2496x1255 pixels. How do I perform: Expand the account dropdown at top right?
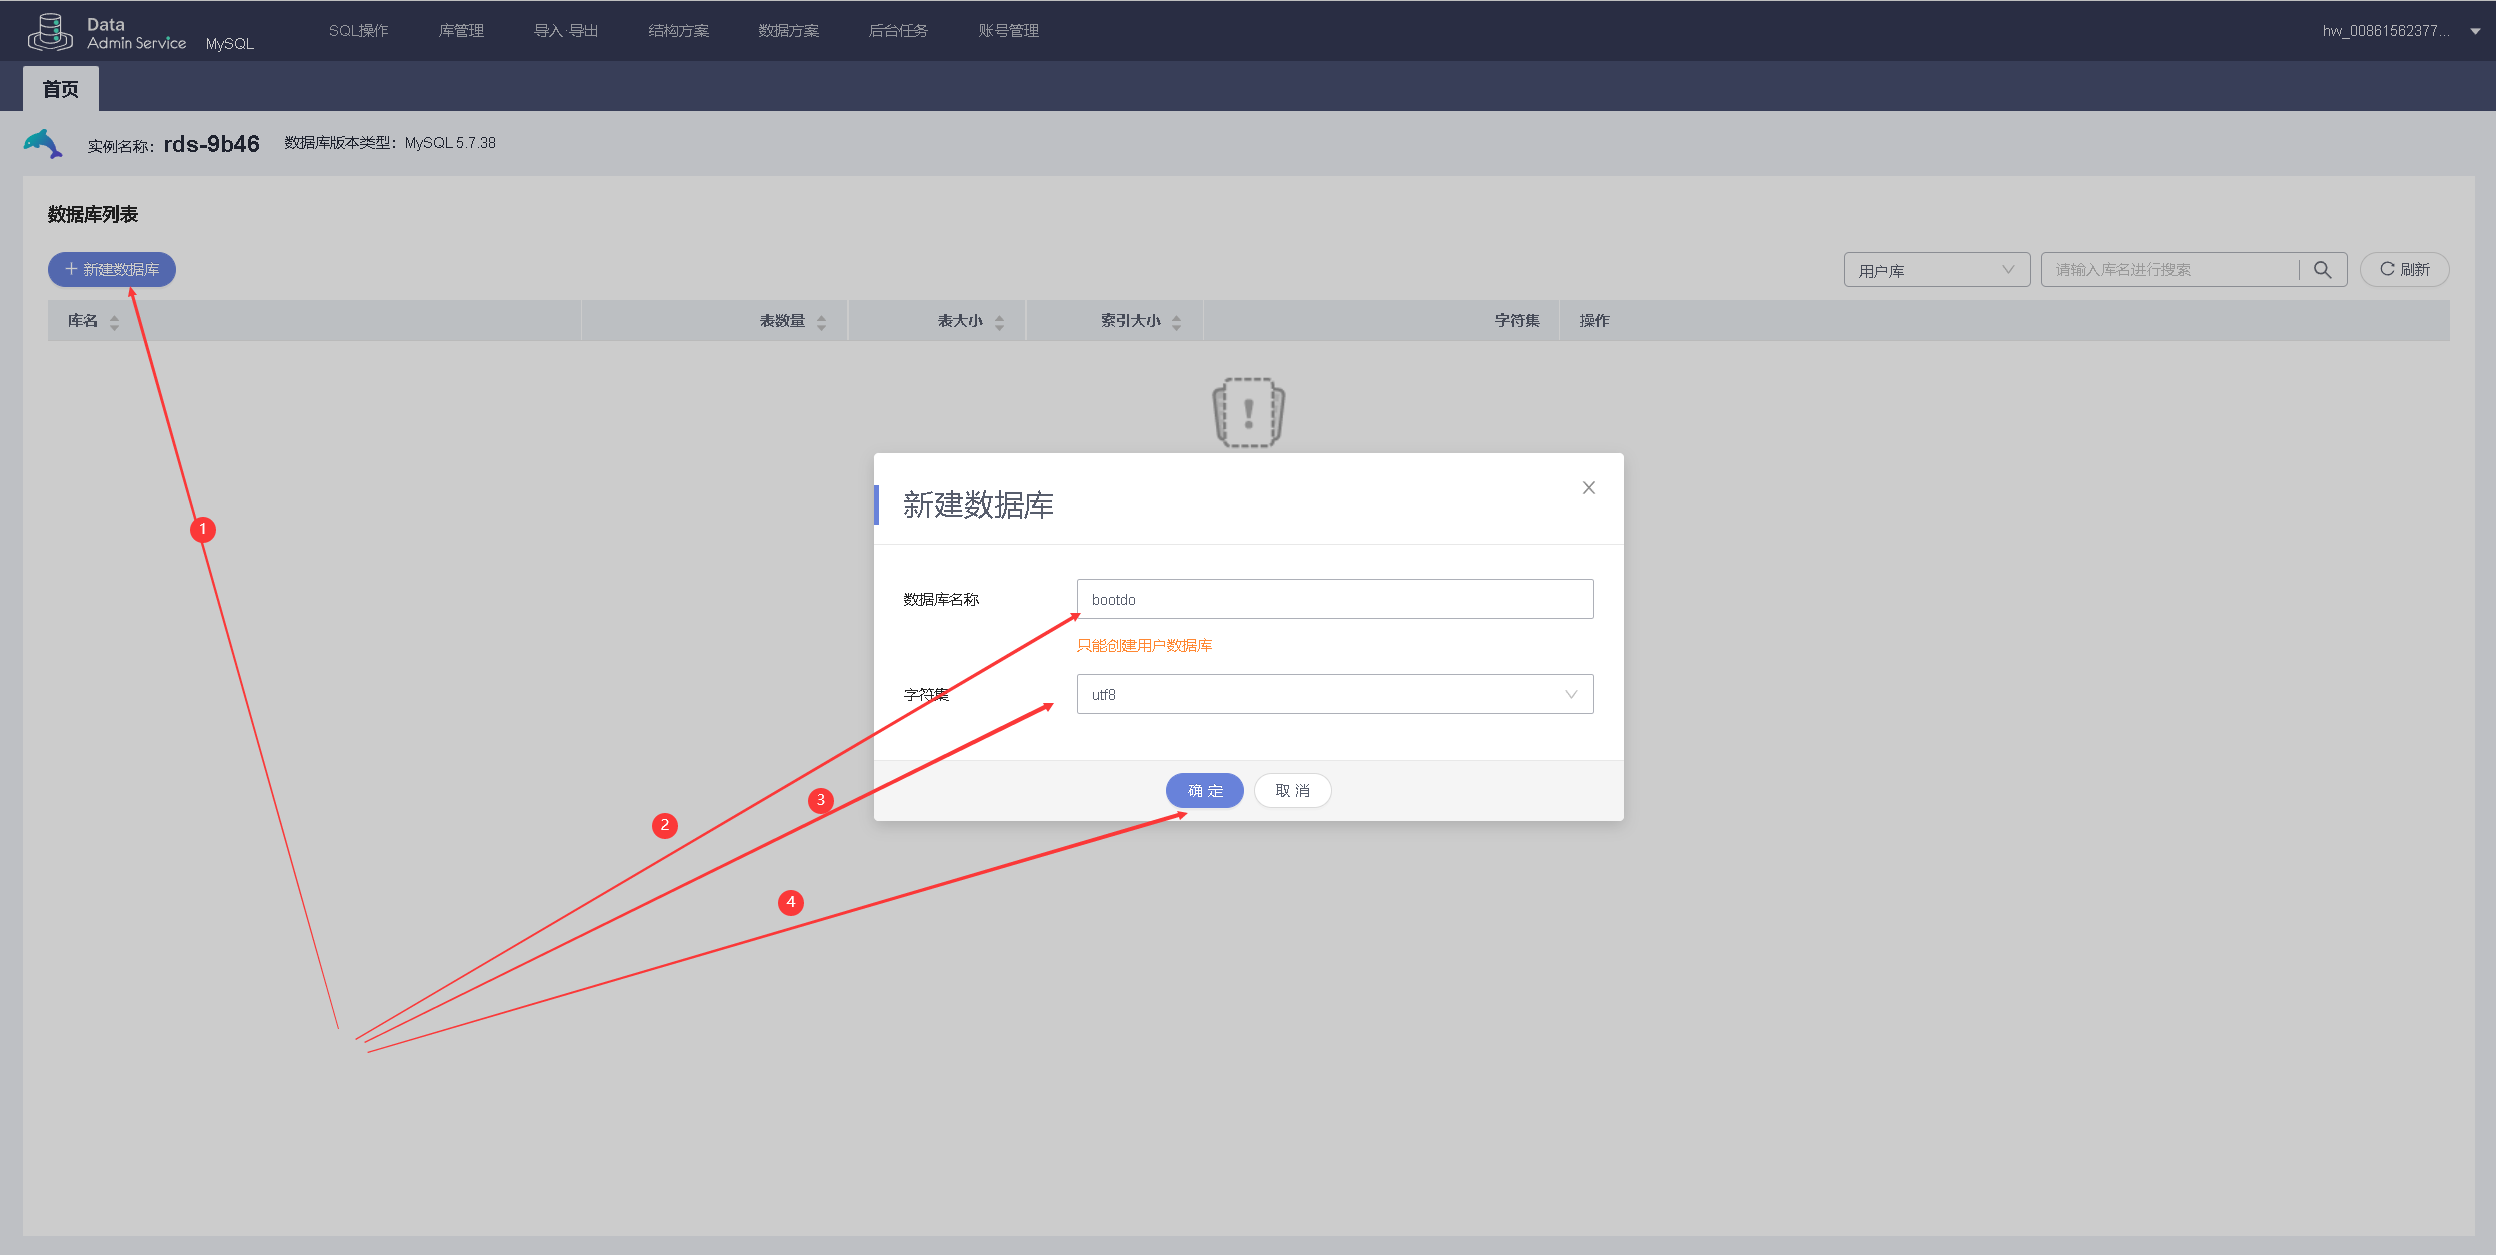click(x=2476, y=31)
